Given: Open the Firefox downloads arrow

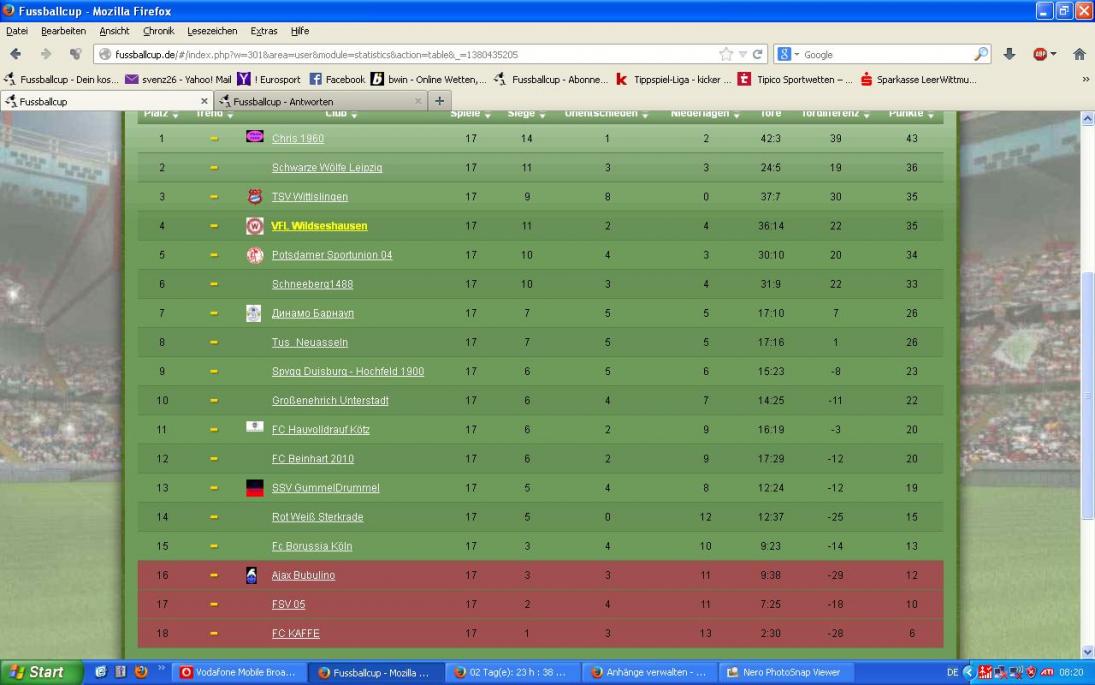Looking at the screenshot, I should pyautogui.click(x=1009, y=54).
